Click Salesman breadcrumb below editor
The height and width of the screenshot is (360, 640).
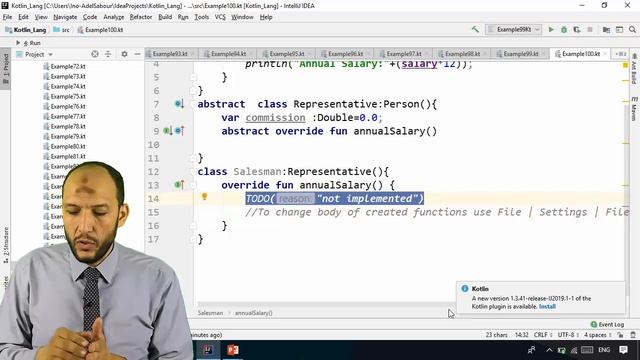click(210, 313)
